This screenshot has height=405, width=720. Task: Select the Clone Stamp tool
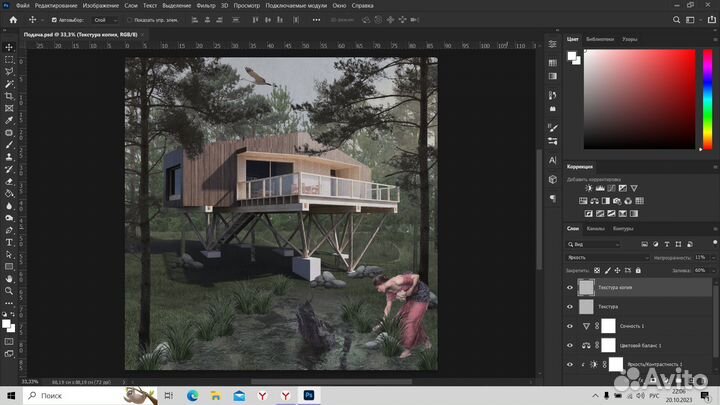[x=9, y=157]
